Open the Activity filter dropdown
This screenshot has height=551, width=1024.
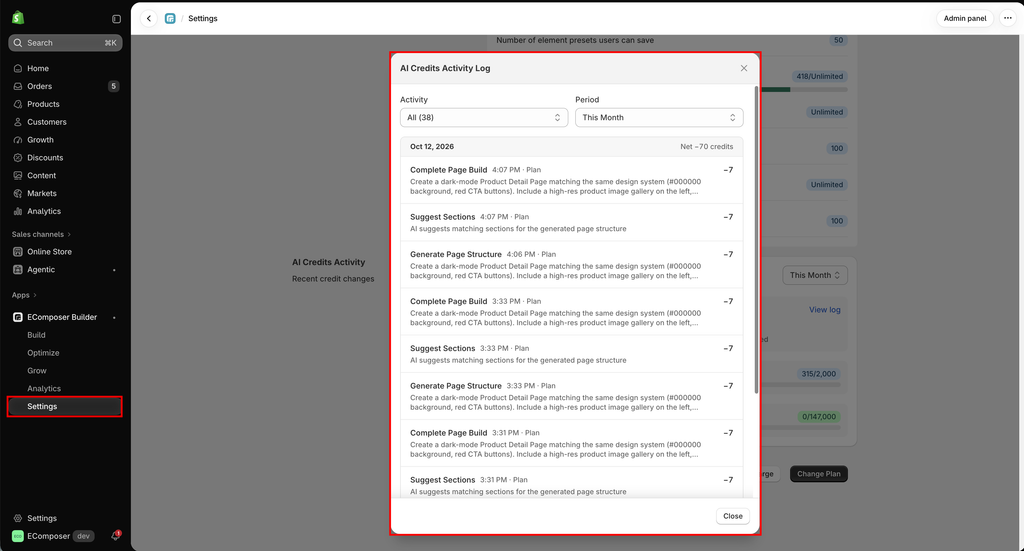point(484,118)
